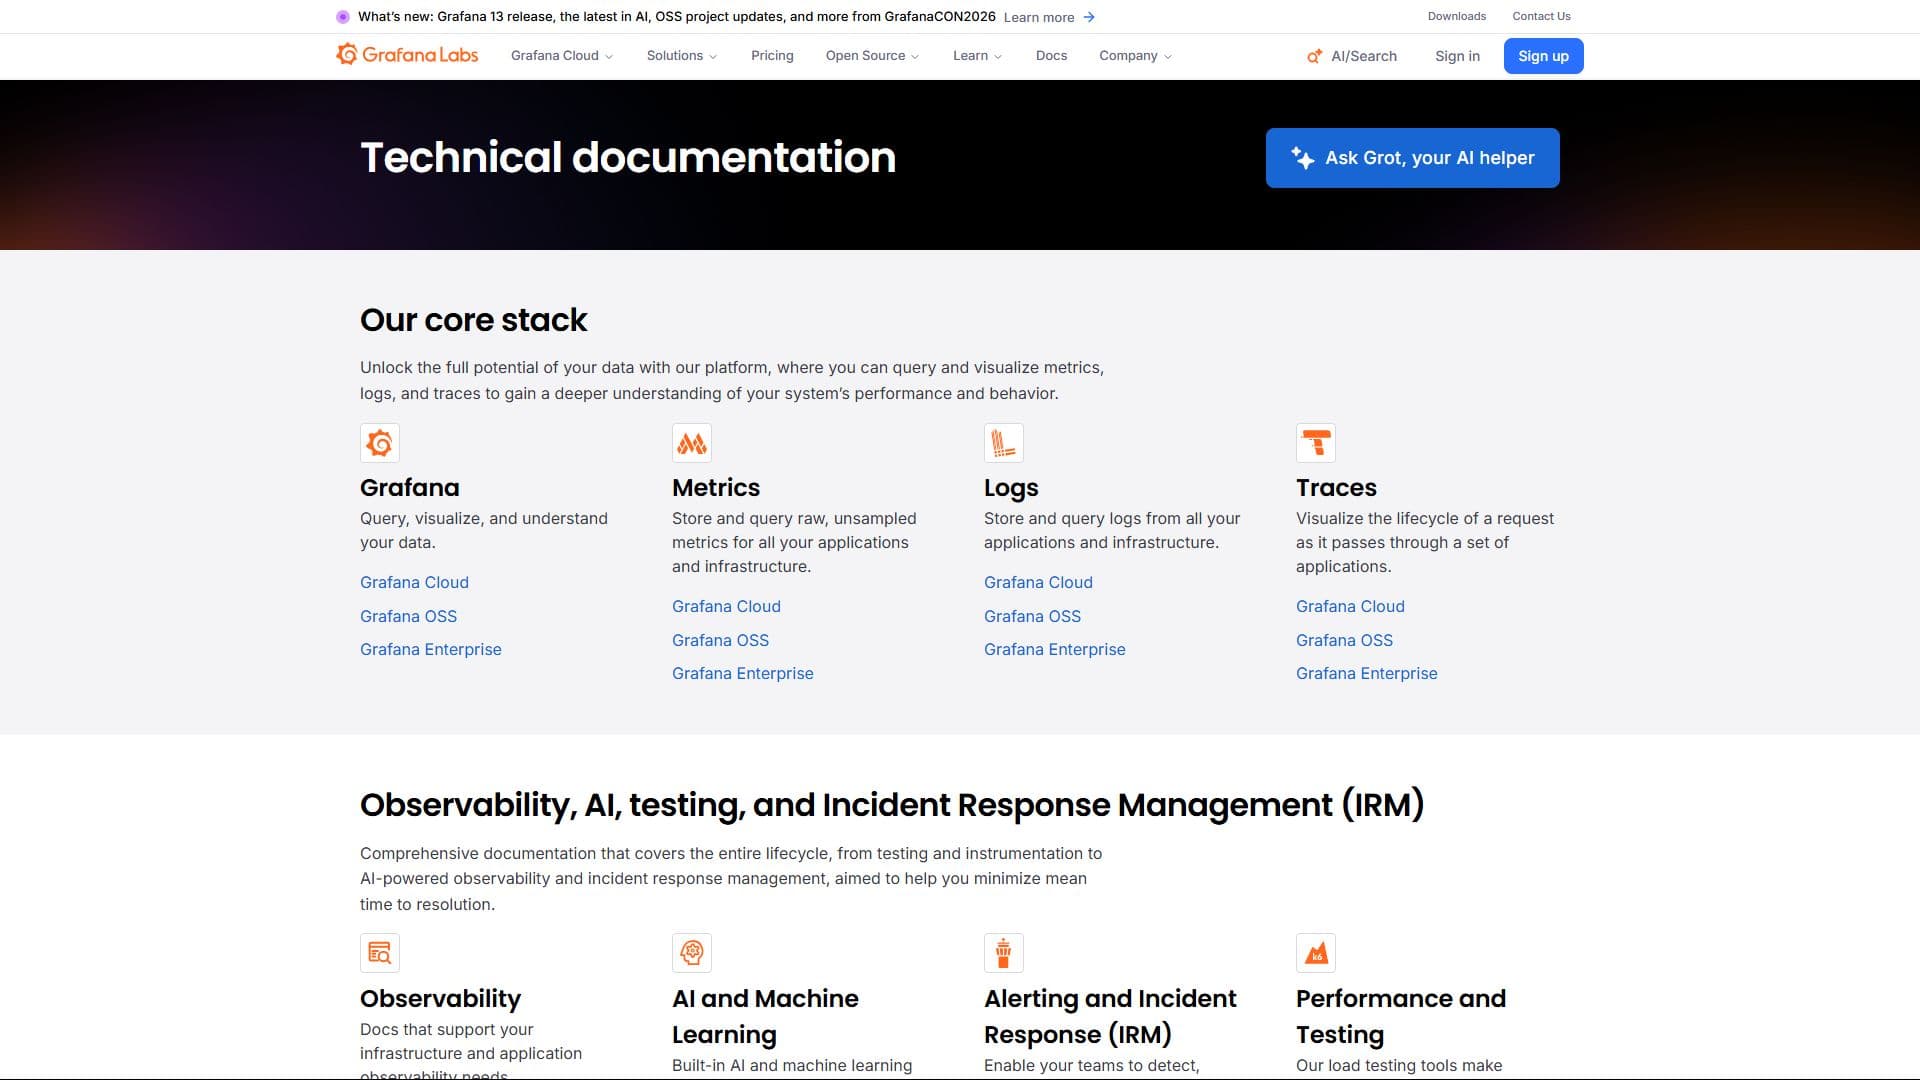This screenshot has height=1080, width=1920.
Task: Click the sparkle icon in Ask Grot button
Action: pyautogui.click(x=1302, y=158)
